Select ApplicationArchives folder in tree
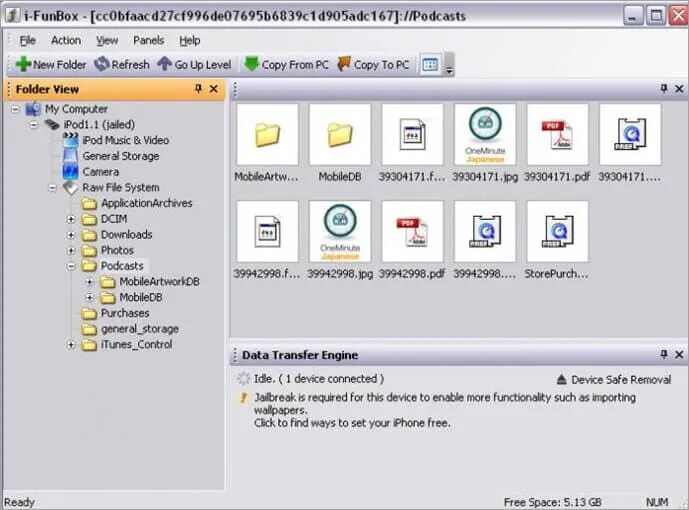The height and width of the screenshot is (510, 689). (x=147, y=203)
